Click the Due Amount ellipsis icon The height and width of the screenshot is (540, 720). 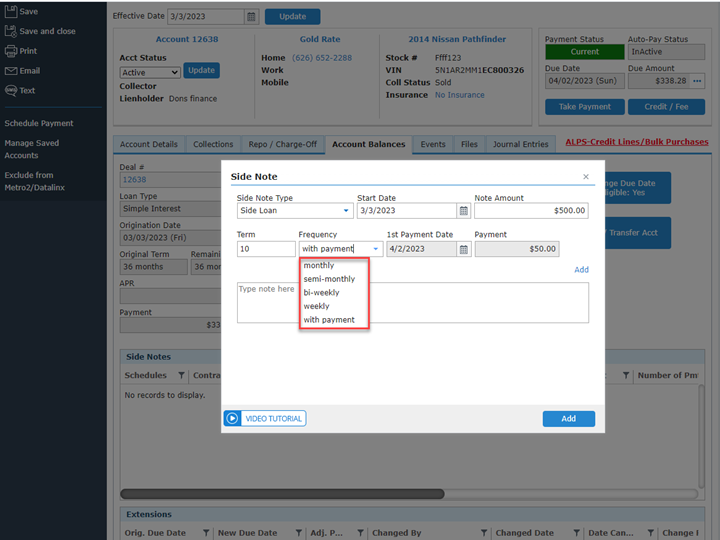click(697, 81)
